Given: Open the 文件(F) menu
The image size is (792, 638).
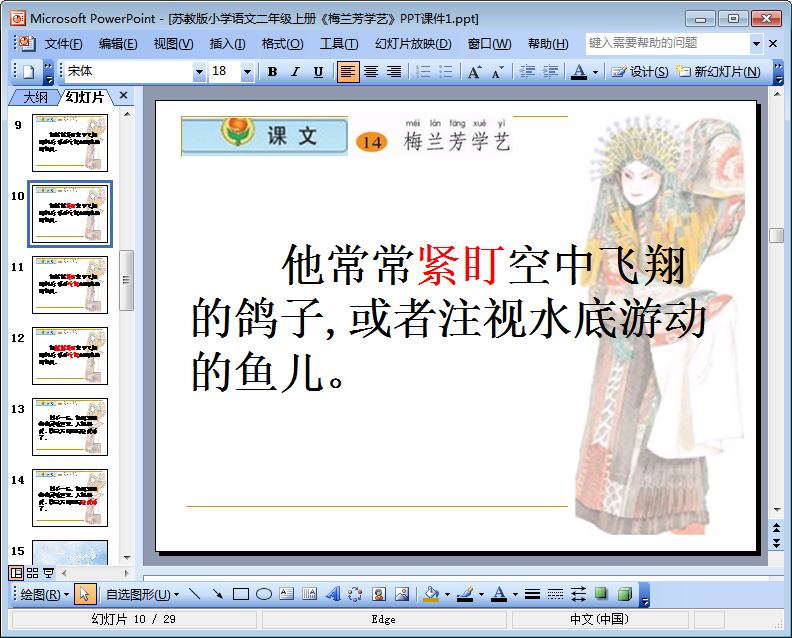Looking at the screenshot, I should 63,44.
